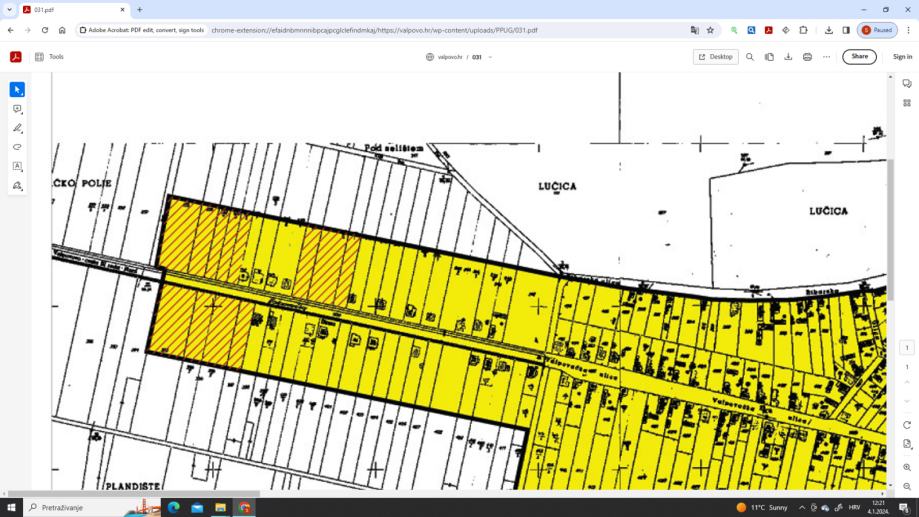Open the fill and sign tool
Viewport: 919px width, 517px height.
pos(17,186)
